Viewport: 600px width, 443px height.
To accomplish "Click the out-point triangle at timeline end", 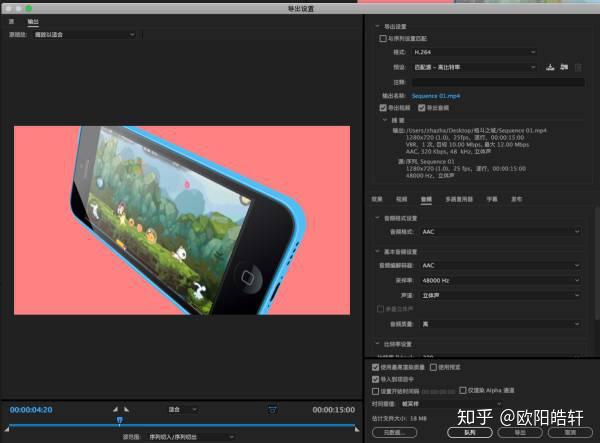I will click(x=357, y=429).
